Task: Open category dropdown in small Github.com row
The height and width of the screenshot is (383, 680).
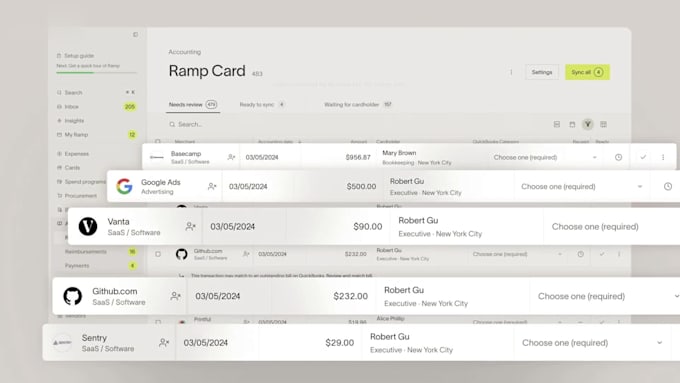Action: click(x=517, y=254)
